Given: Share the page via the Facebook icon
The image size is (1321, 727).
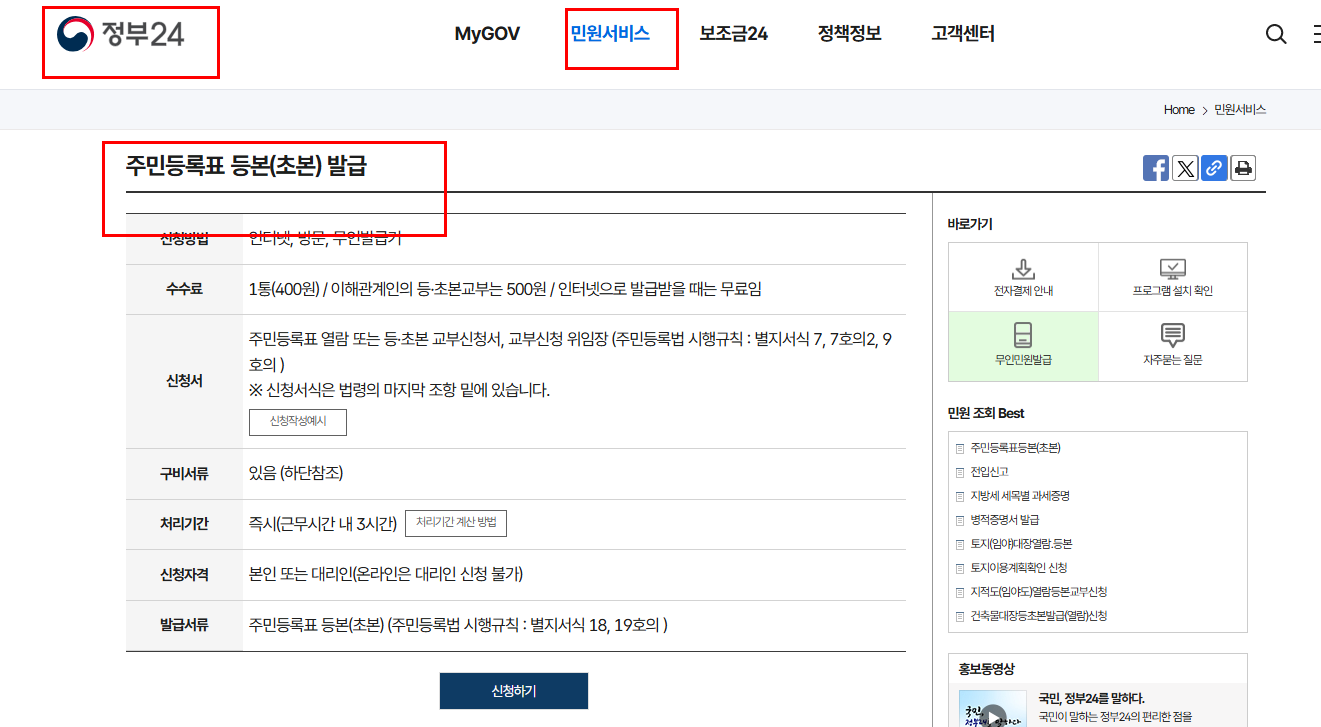Looking at the screenshot, I should pyautogui.click(x=1156, y=168).
